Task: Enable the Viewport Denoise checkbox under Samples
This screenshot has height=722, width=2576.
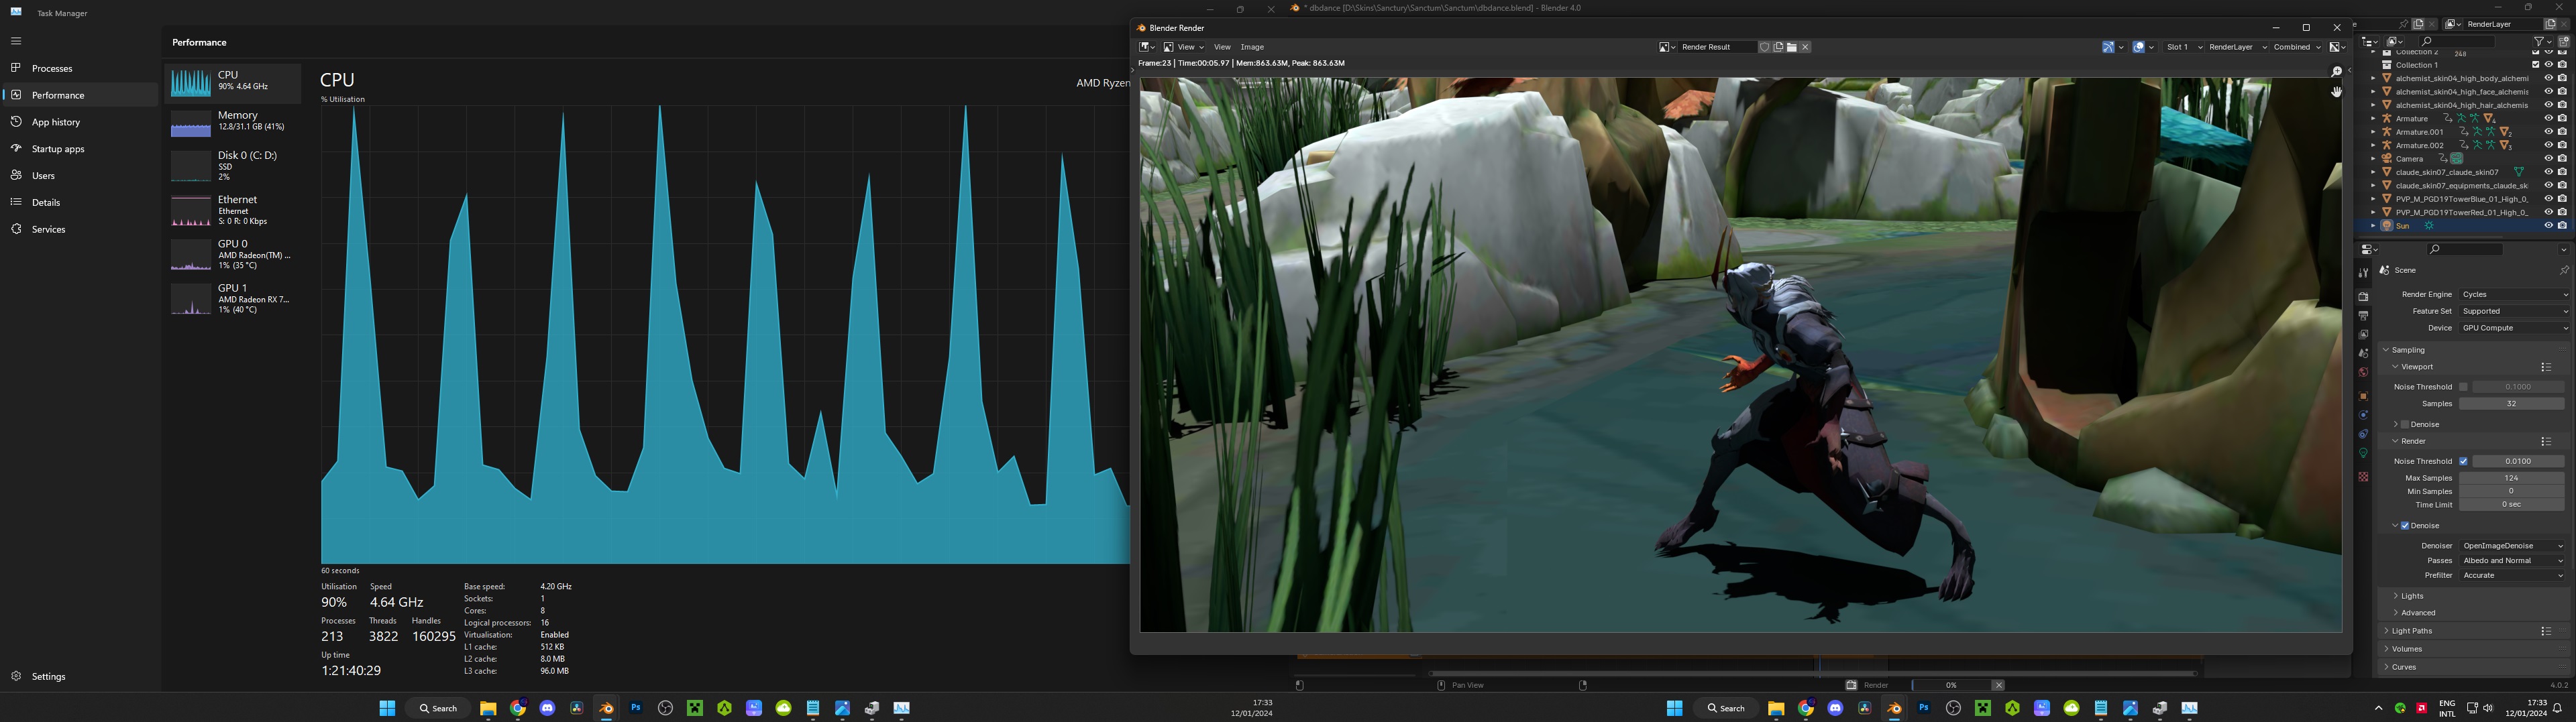Action: [x=2405, y=424]
